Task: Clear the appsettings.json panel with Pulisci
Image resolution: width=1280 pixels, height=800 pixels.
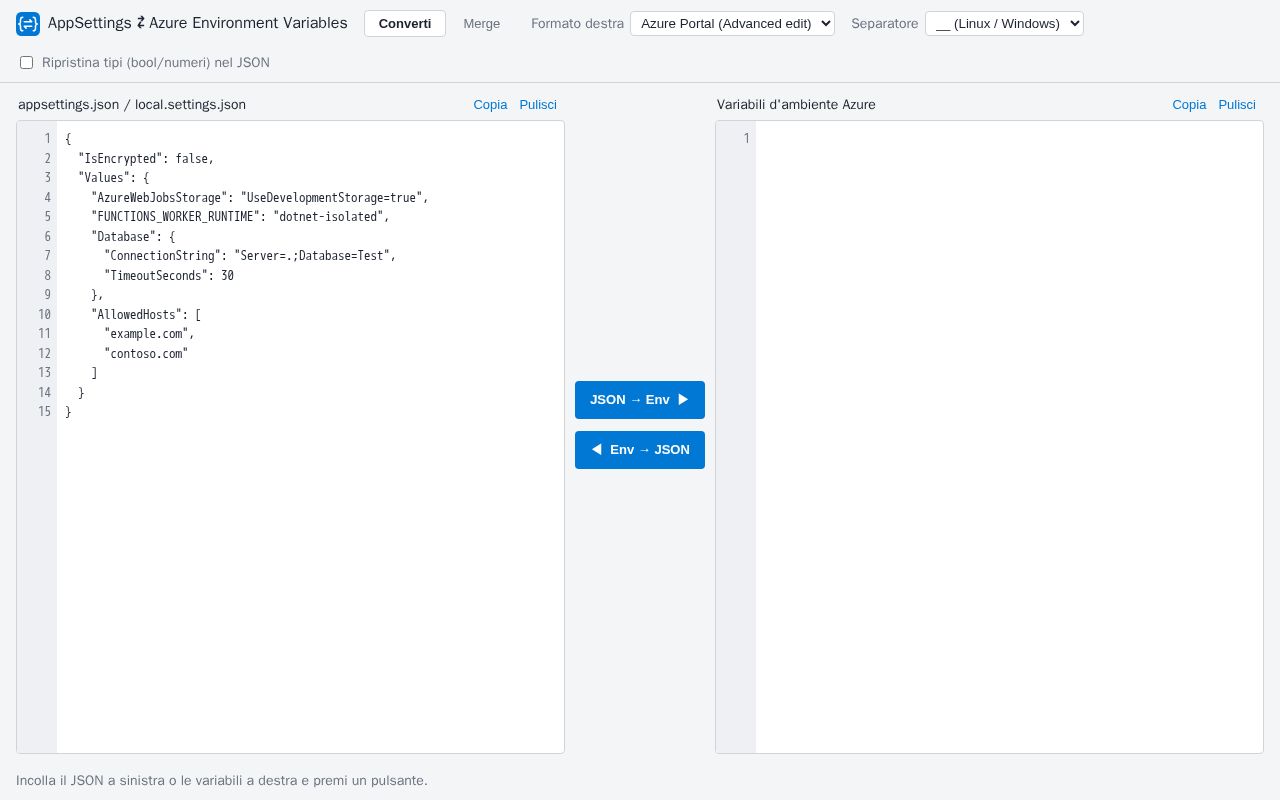Action: coord(538,104)
